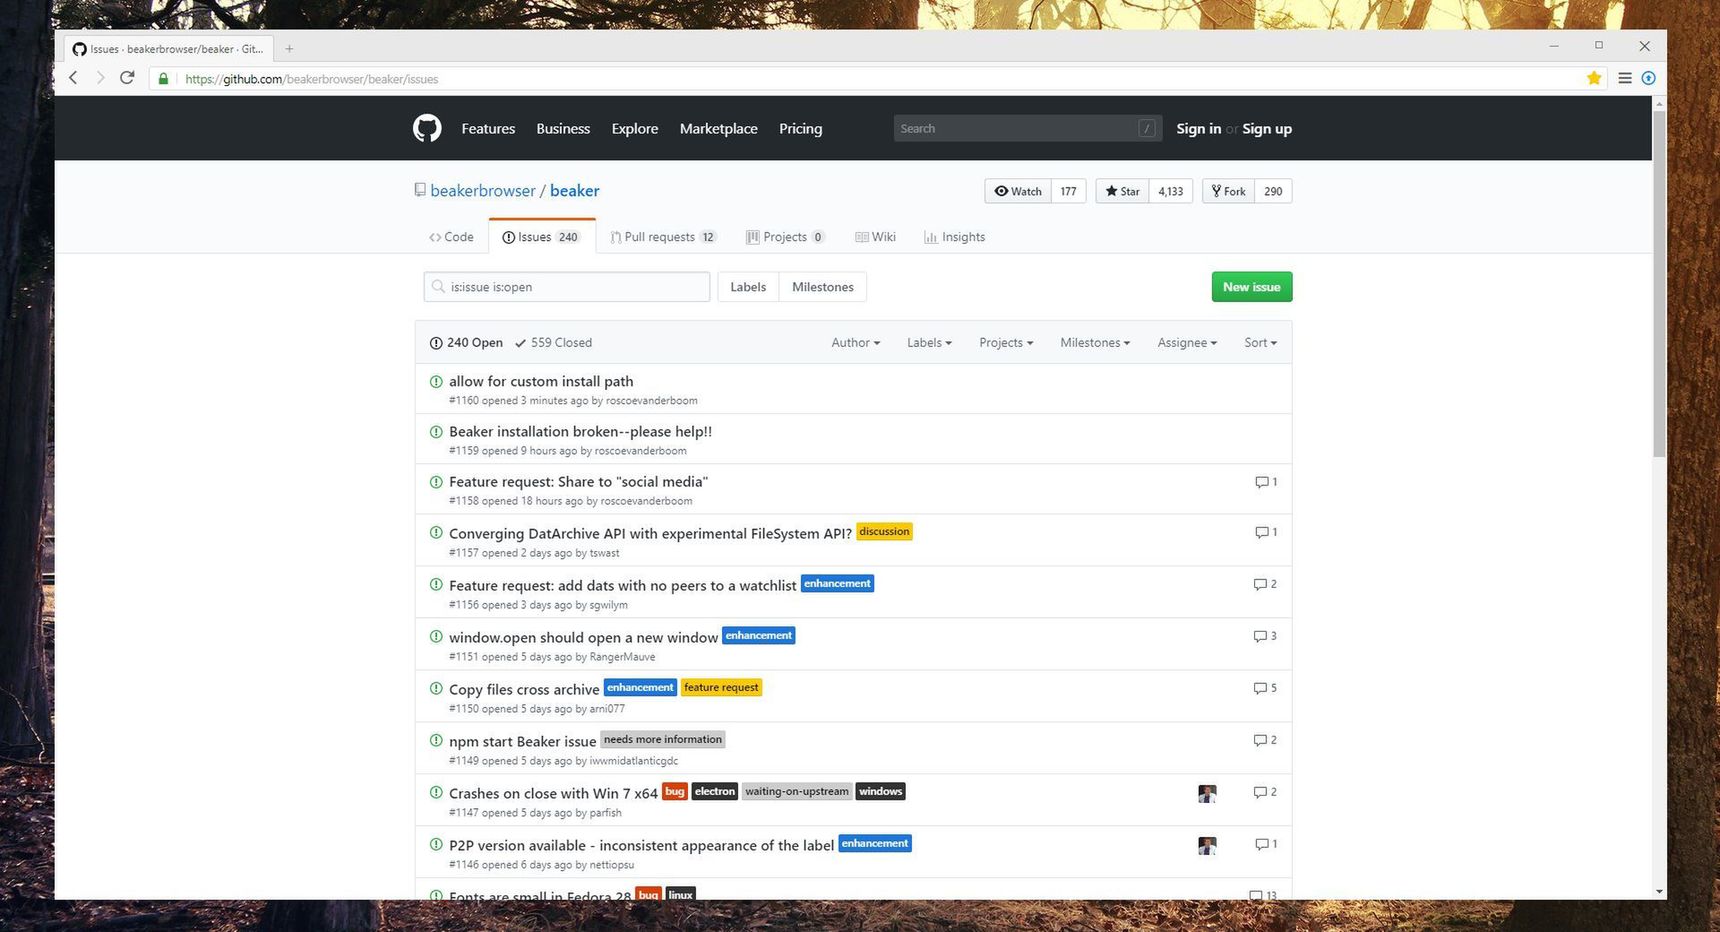Expand the Assignee filter dropdown
Viewport: 1720px width, 932px height.
[1187, 343]
